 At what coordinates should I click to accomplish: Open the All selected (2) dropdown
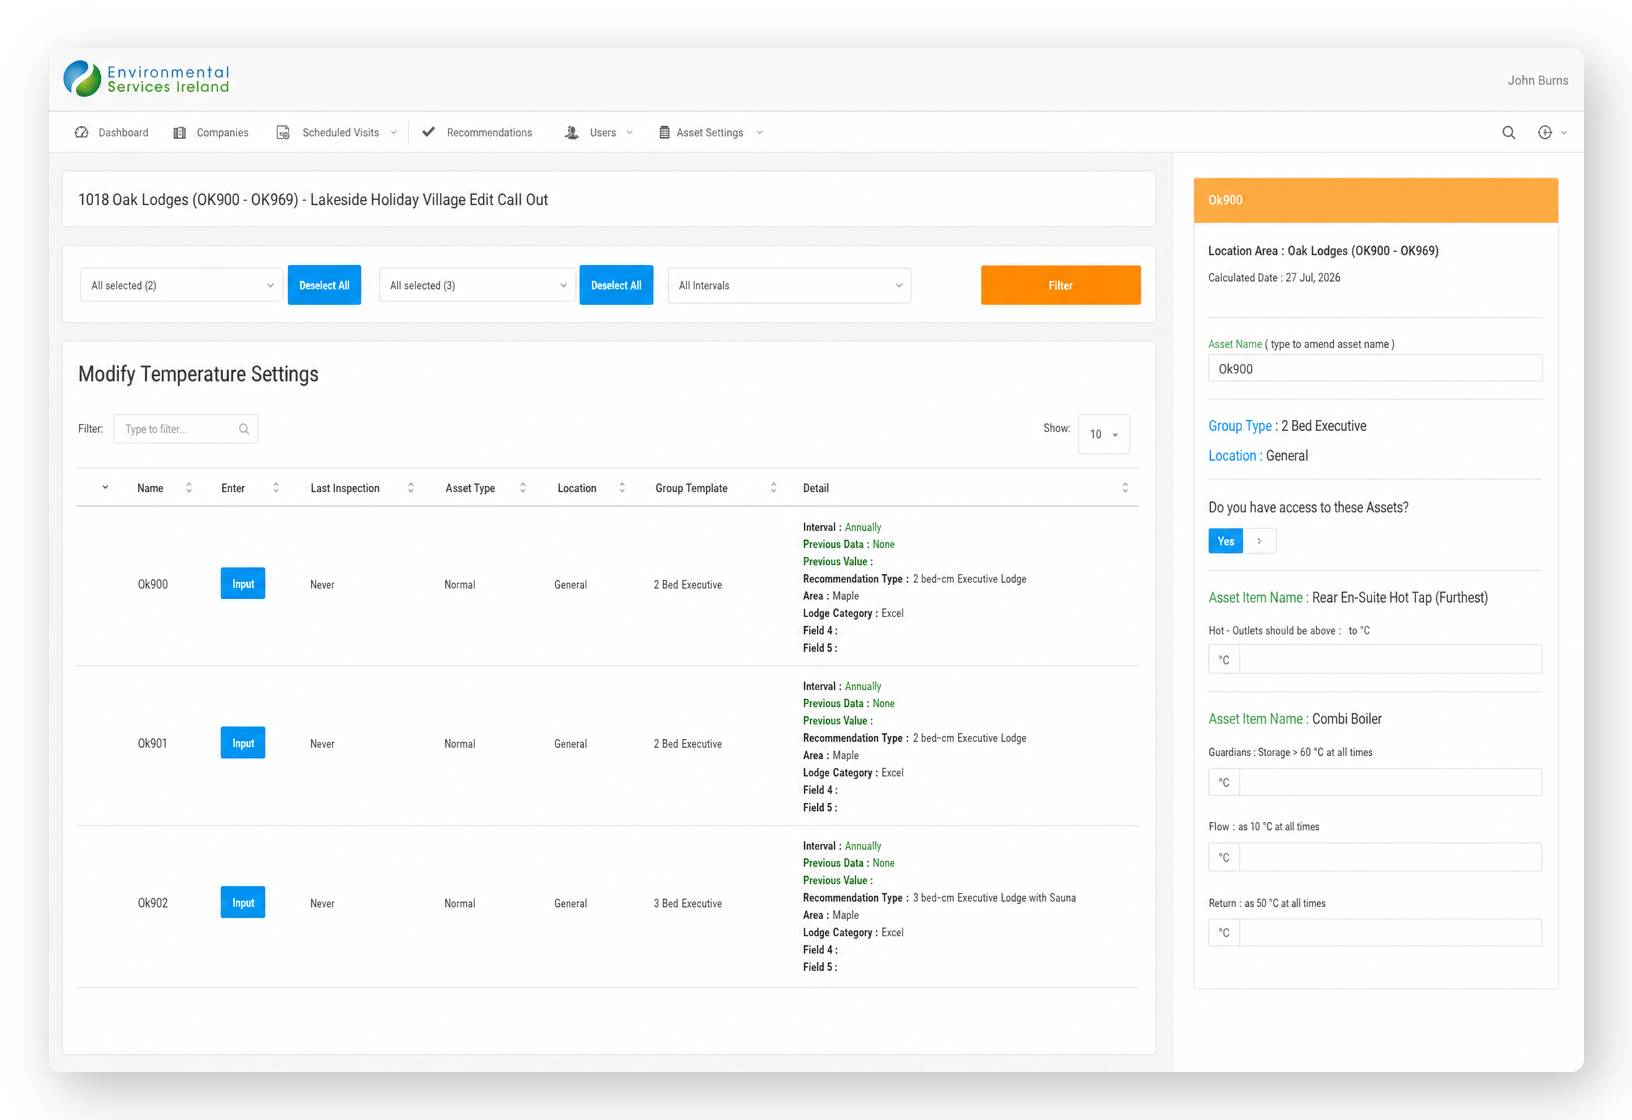(x=181, y=286)
